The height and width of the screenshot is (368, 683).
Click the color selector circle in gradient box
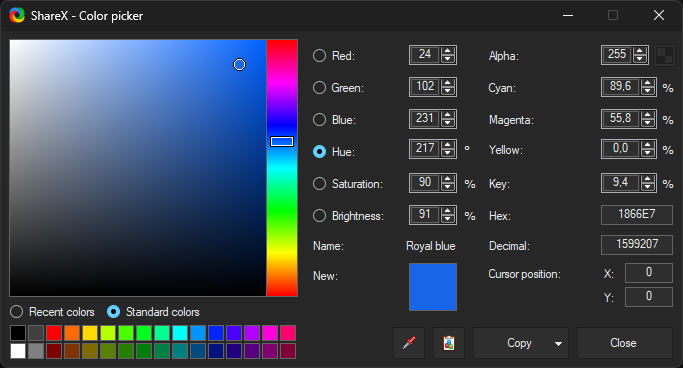point(239,64)
